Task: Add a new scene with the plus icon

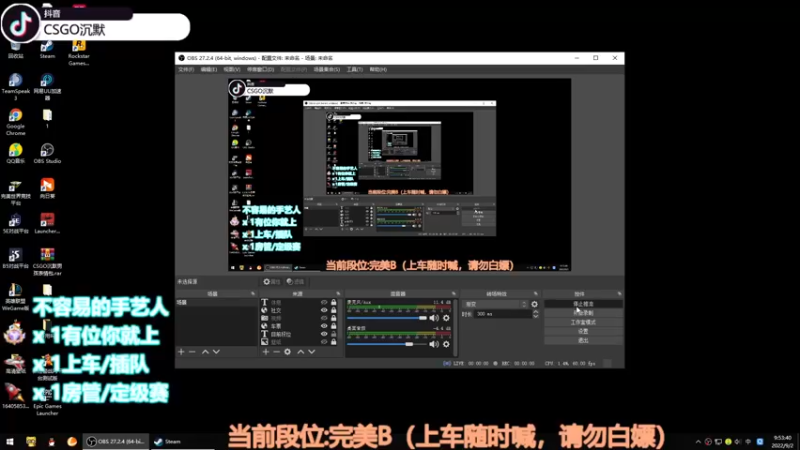Action: tap(181, 352)
